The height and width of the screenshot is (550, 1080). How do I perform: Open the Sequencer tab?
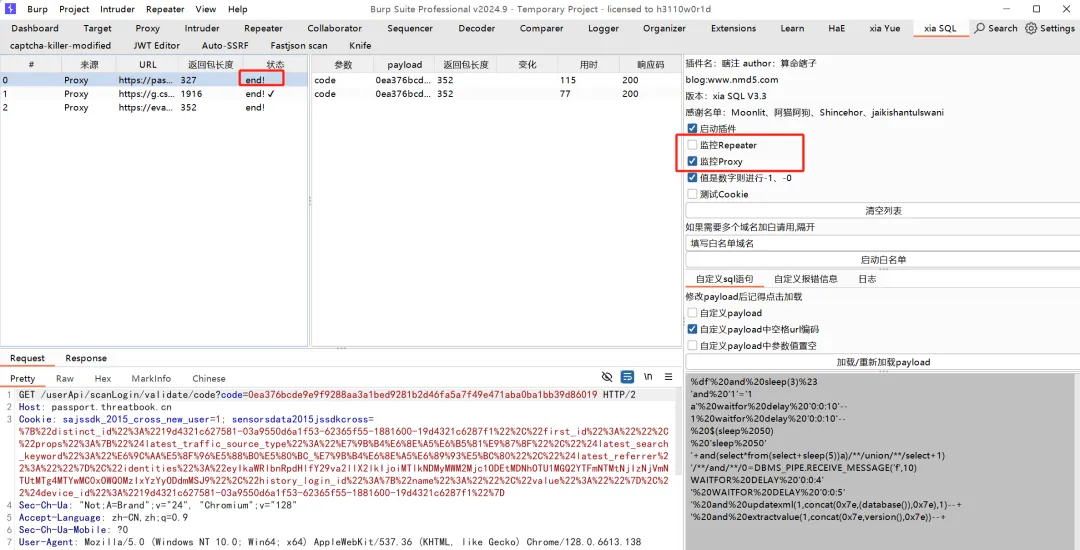(410, 28)
